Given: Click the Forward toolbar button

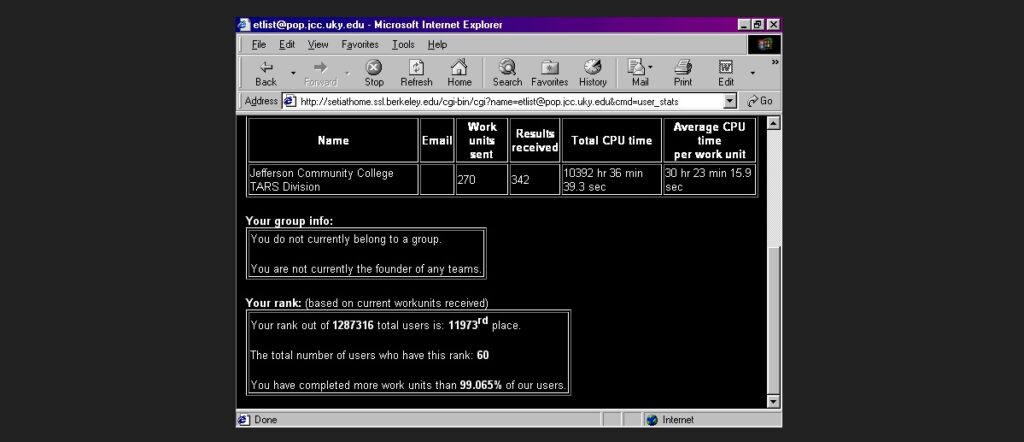Looking at the screenshot, I should pyautogui.click(x=320, y=73).
